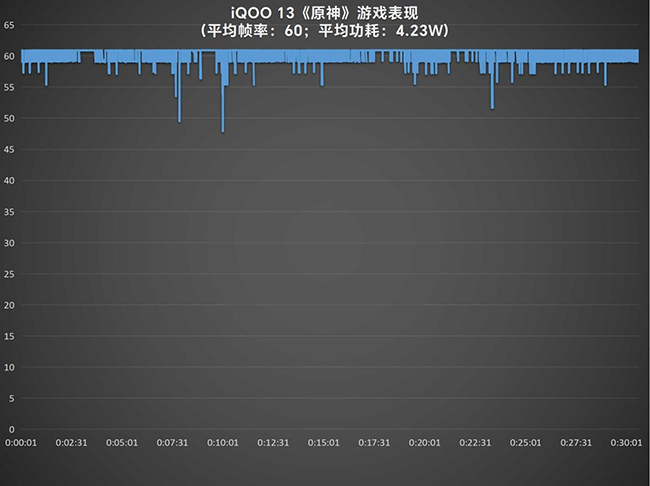Click the x-axis time label 0:07:31

pos(172,443)
